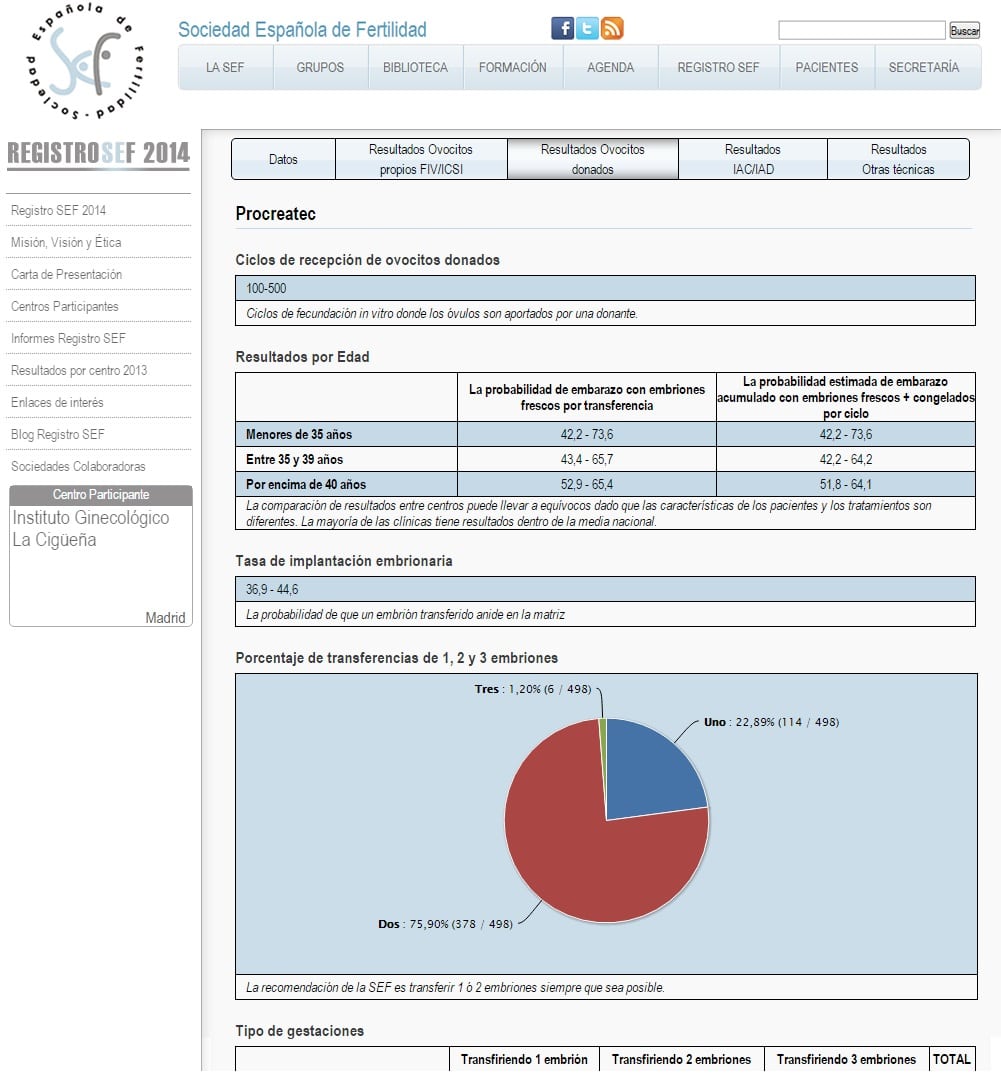The height and width of the screenshot is (1077, 1001).
Task: Open Resultados por centro 2013 link
Action: click(79, 370)
